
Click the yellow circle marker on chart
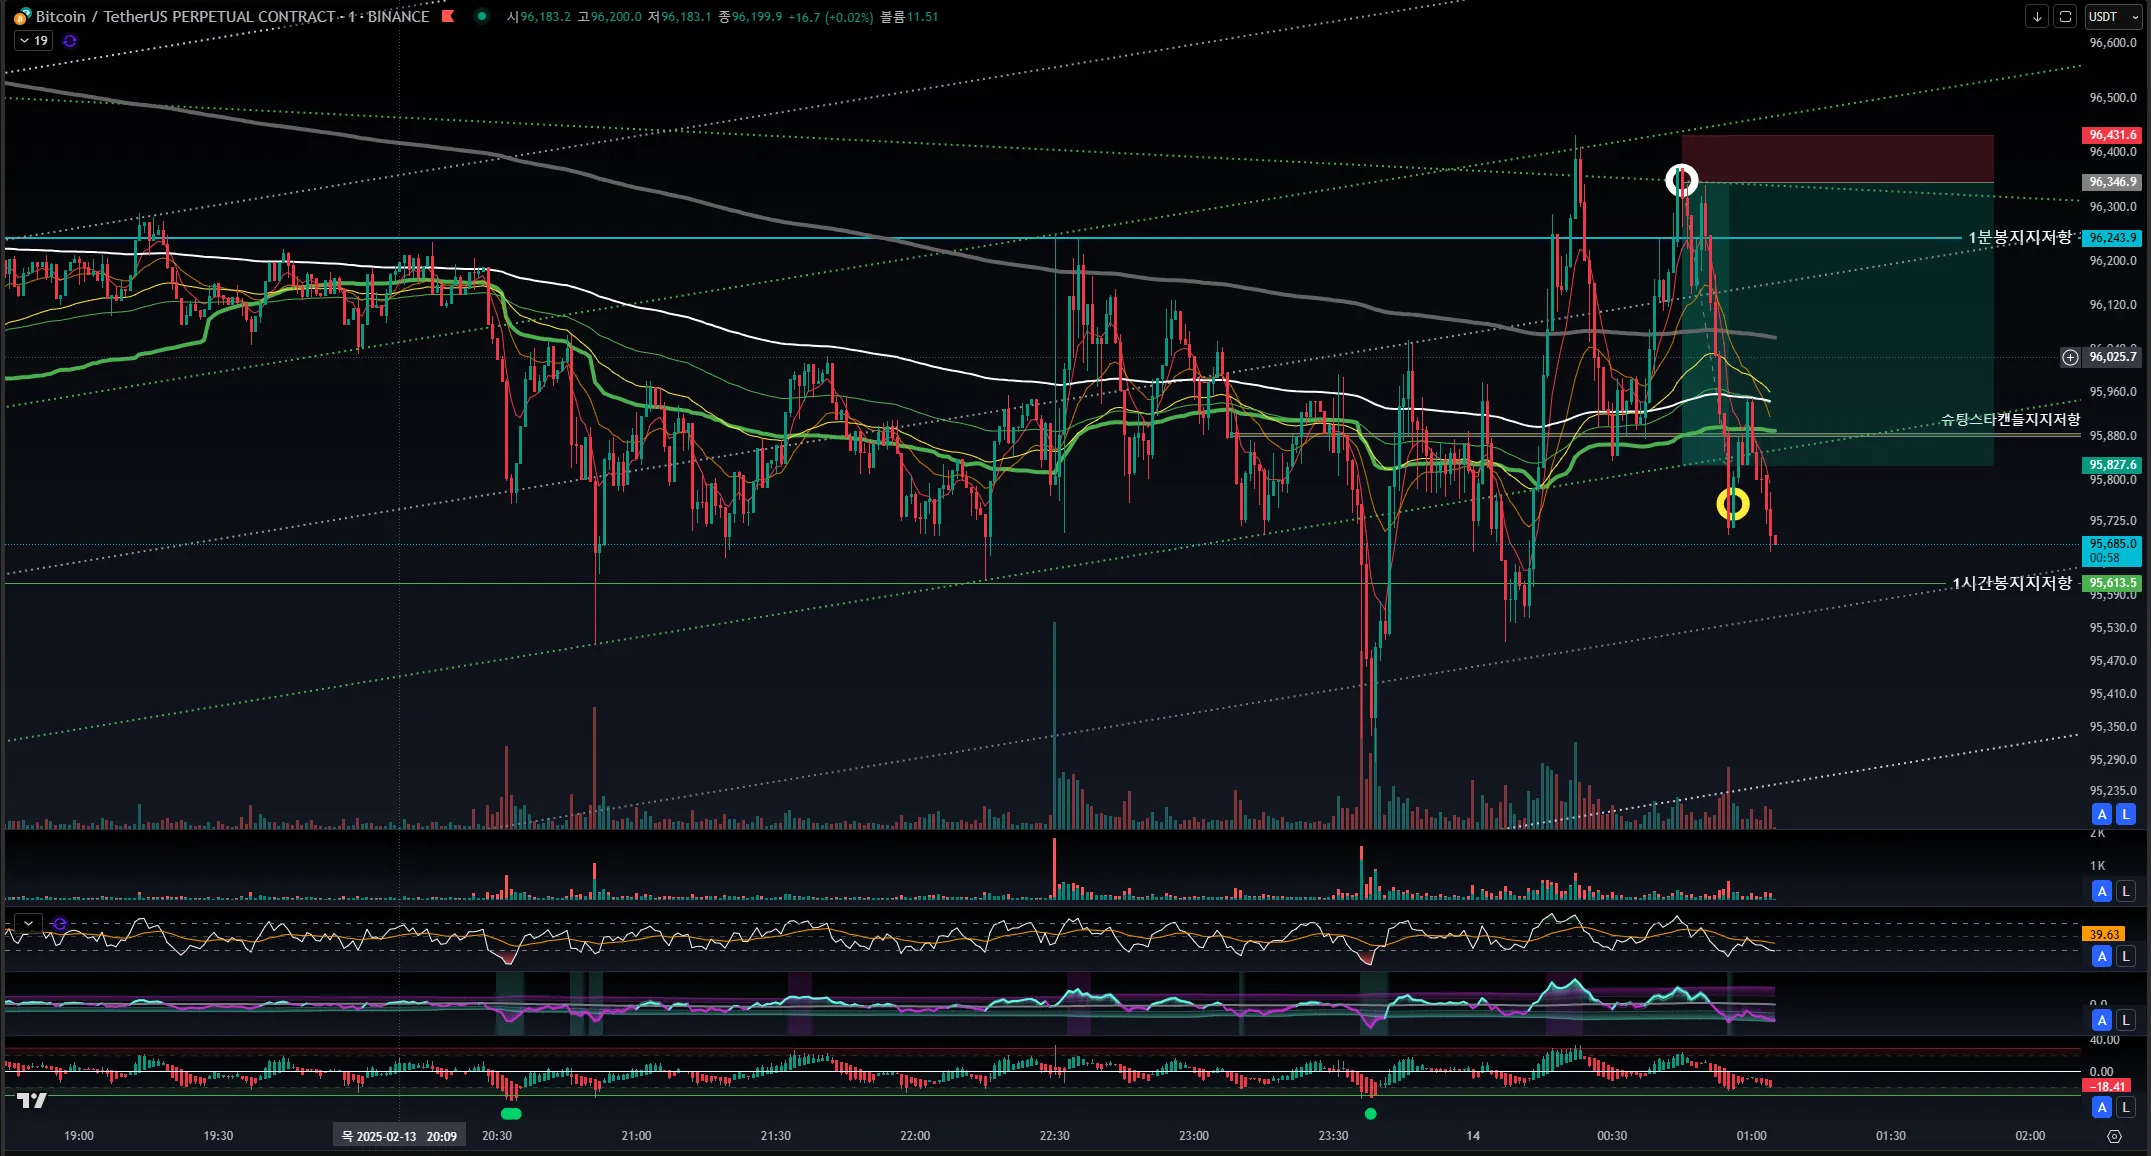point(1733,505)
